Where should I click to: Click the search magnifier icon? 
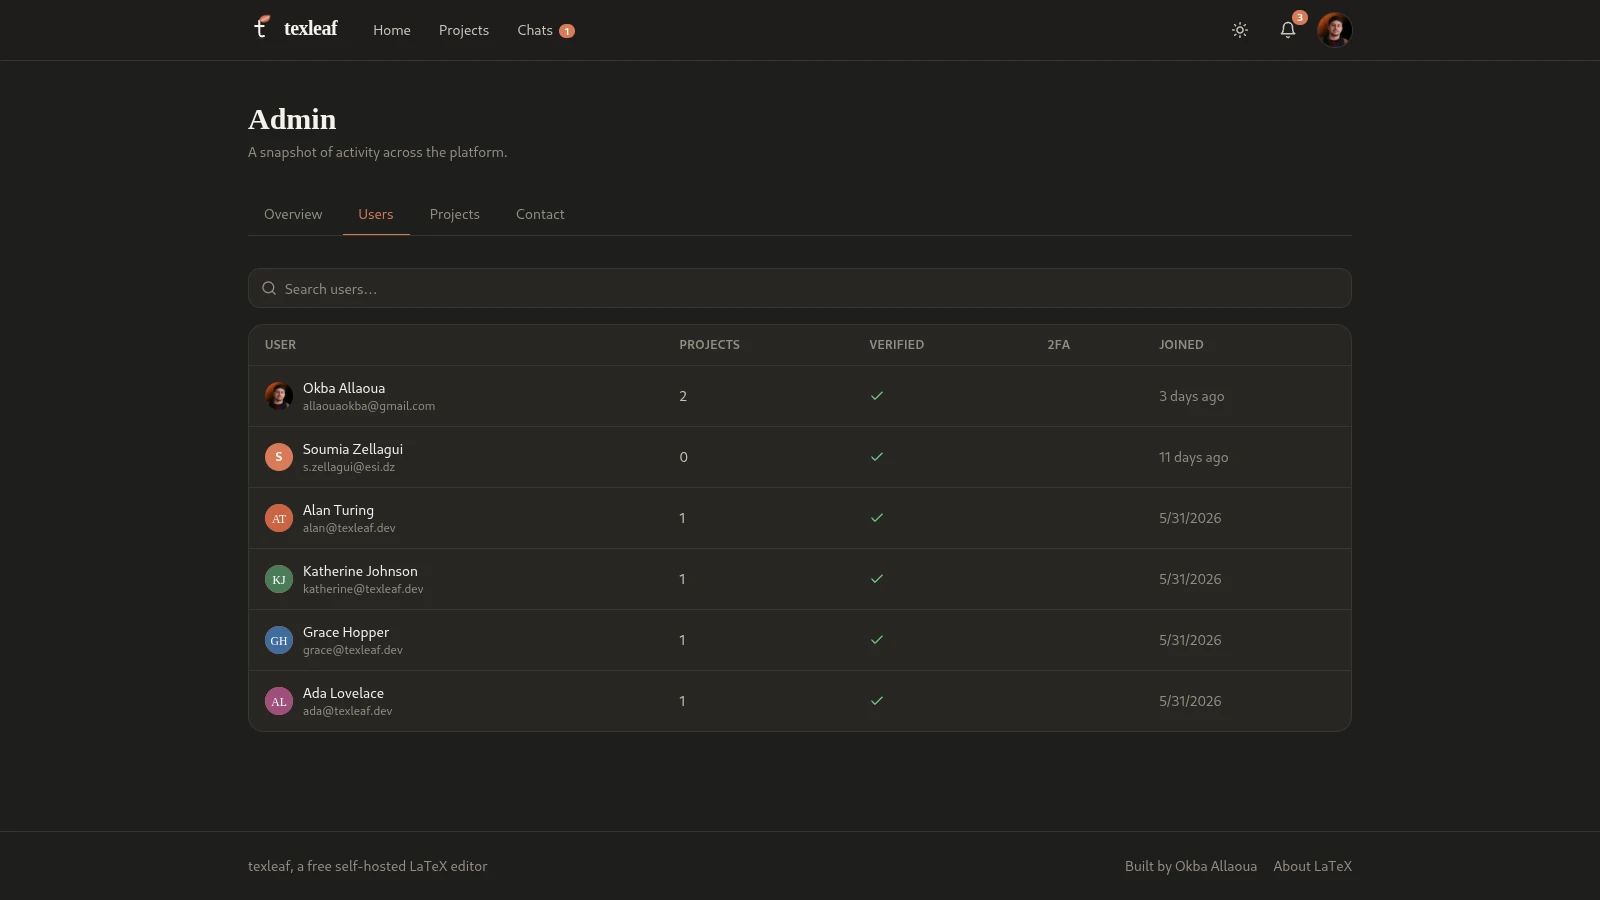(269, 288)
